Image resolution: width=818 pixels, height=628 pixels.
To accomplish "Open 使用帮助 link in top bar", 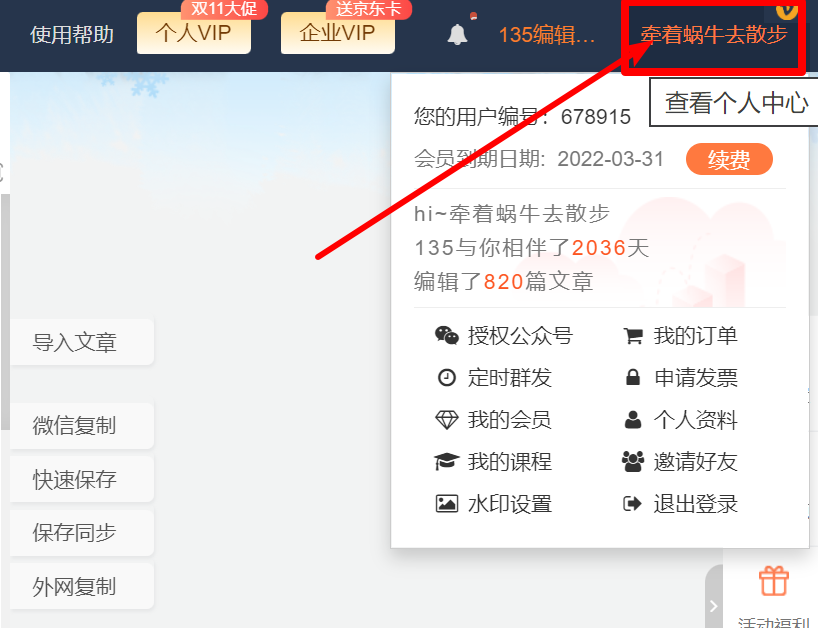I will 72,35.
